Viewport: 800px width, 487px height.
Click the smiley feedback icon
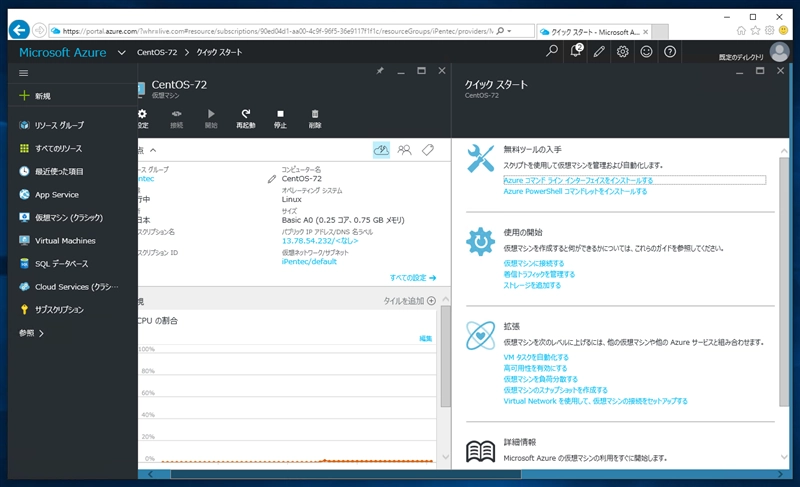point(646,52)
